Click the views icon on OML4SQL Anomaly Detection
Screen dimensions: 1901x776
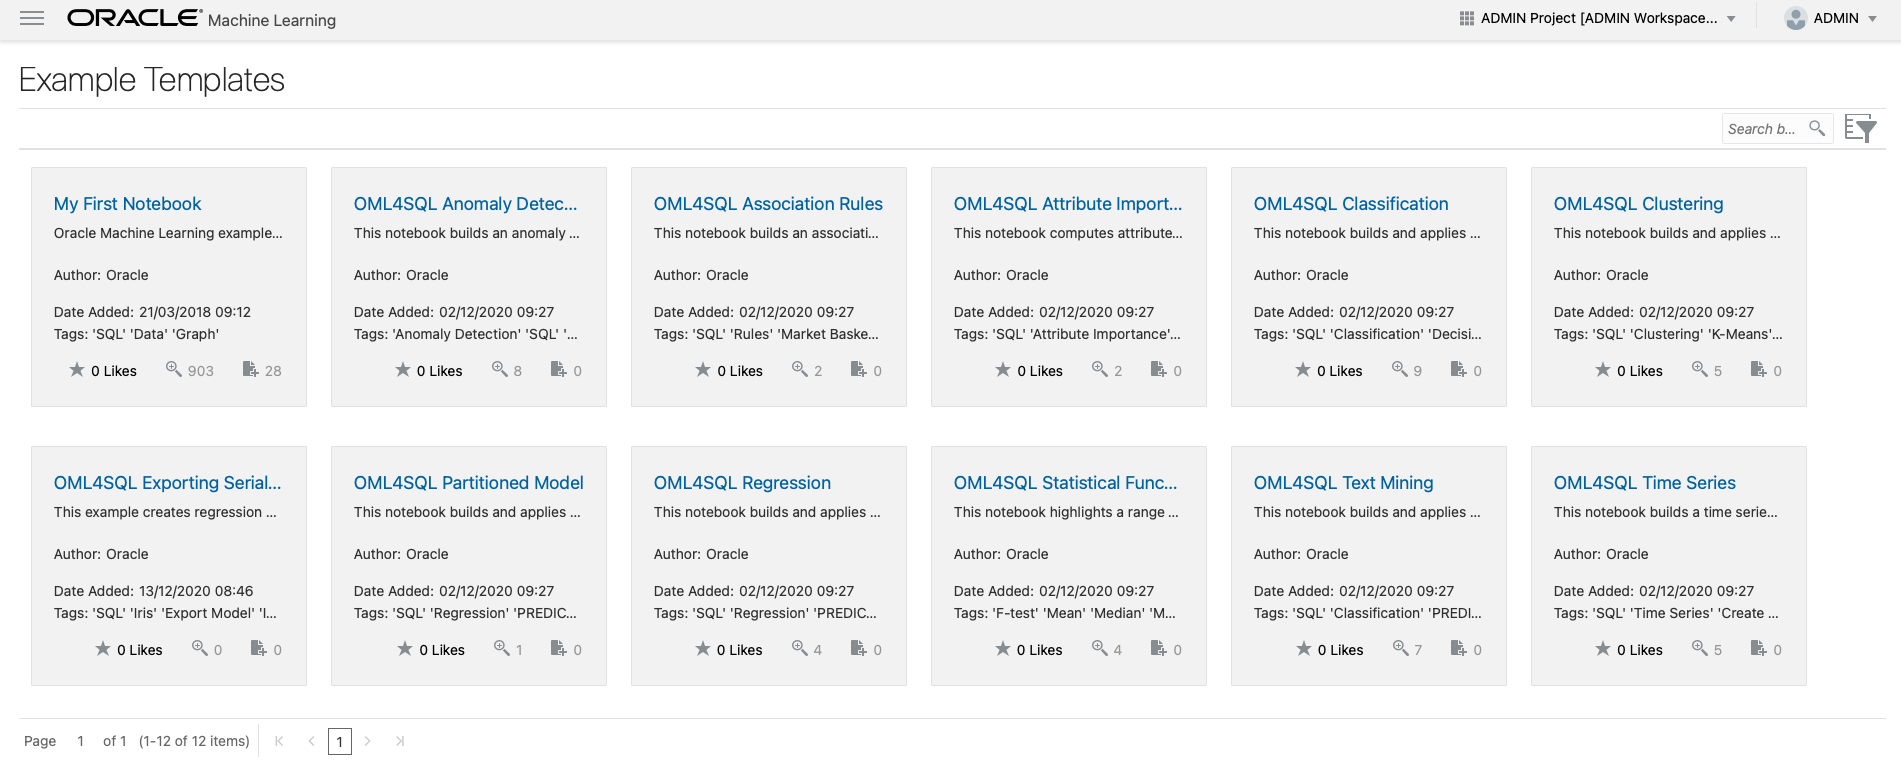(500, 369)
